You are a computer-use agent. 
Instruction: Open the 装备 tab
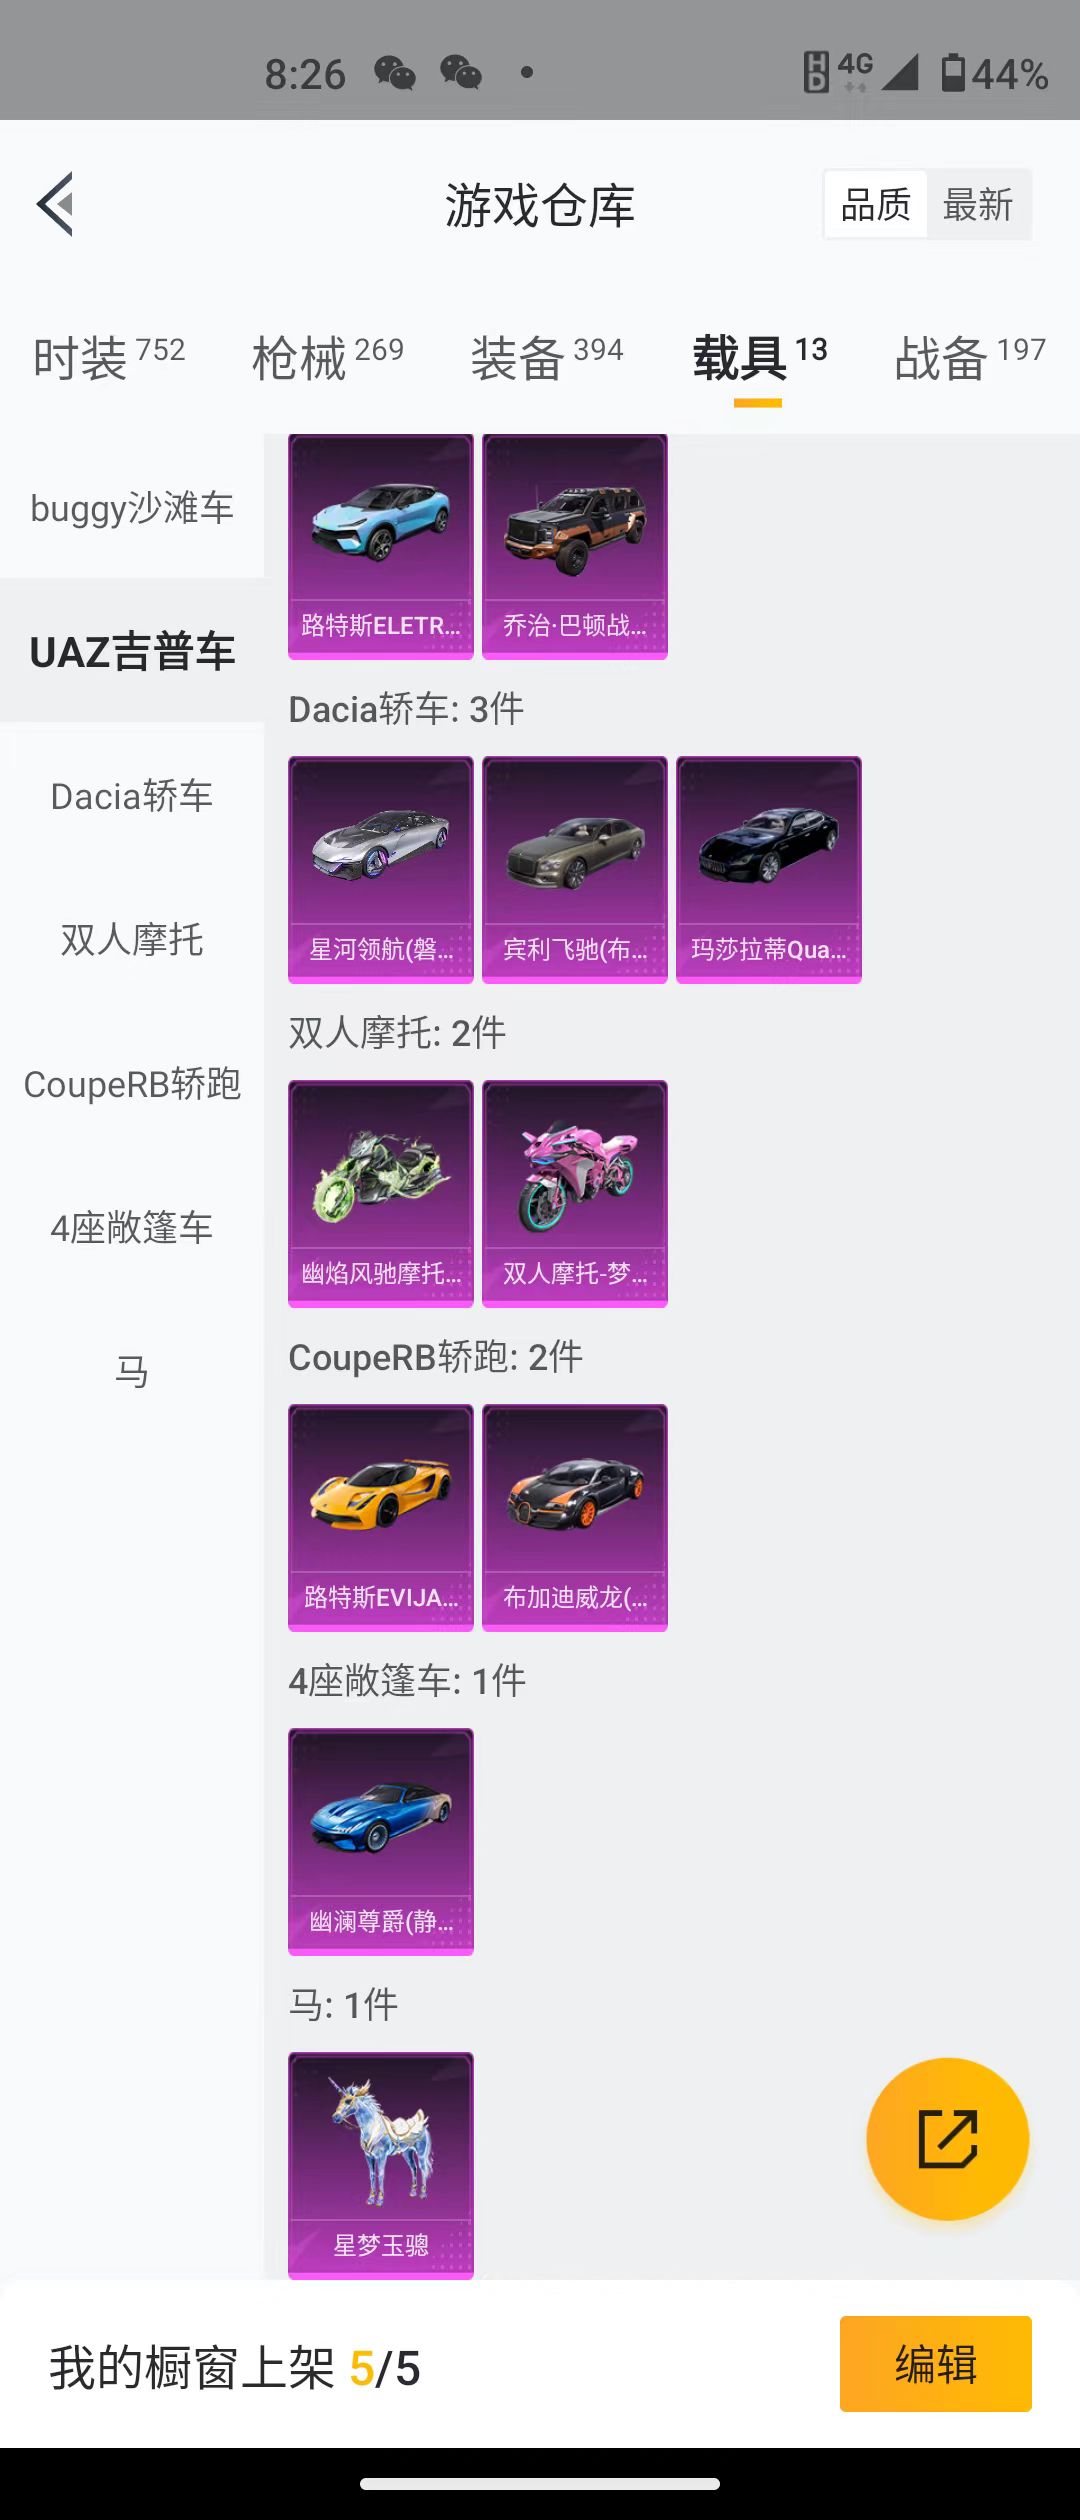click(547, 357)
